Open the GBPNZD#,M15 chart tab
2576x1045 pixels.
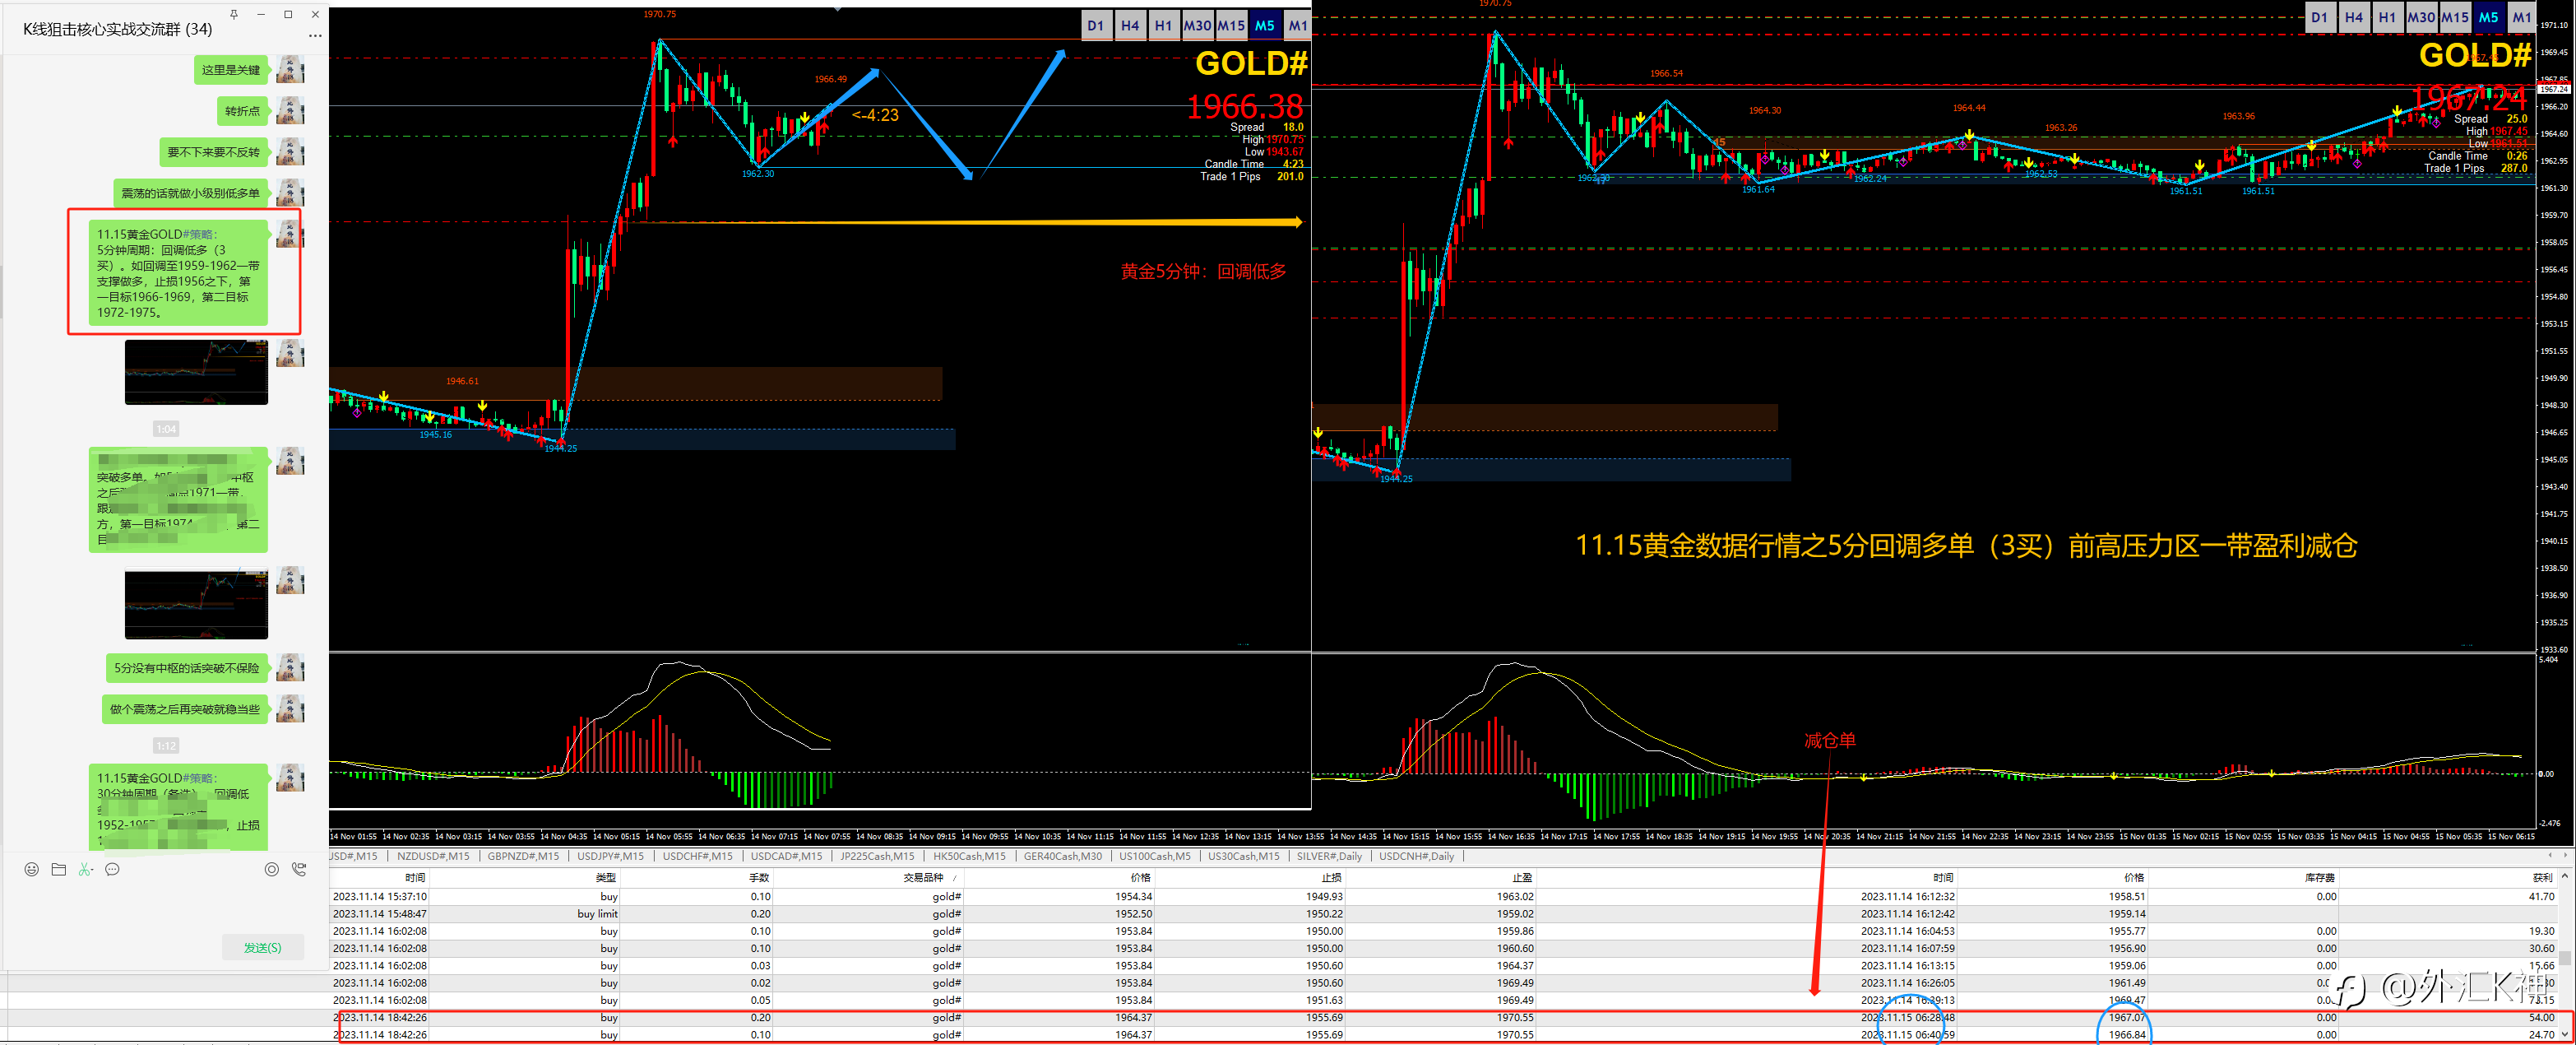click(523, 856)
